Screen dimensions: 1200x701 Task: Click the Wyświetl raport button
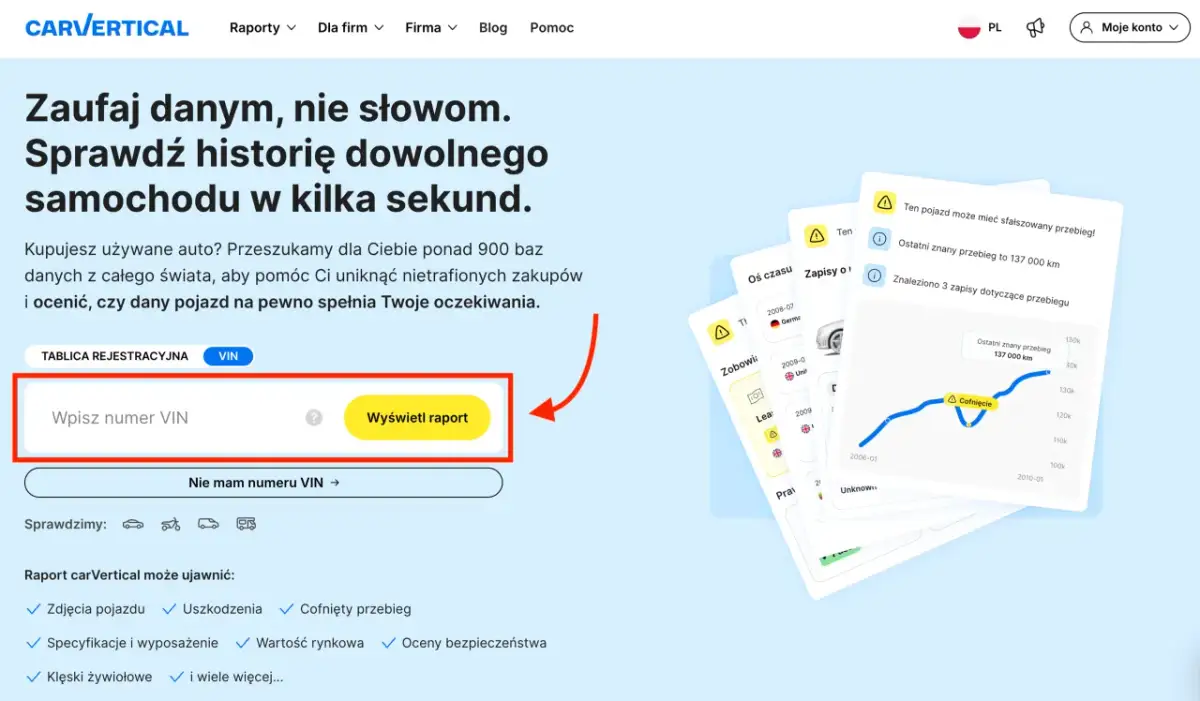[417, 417]
